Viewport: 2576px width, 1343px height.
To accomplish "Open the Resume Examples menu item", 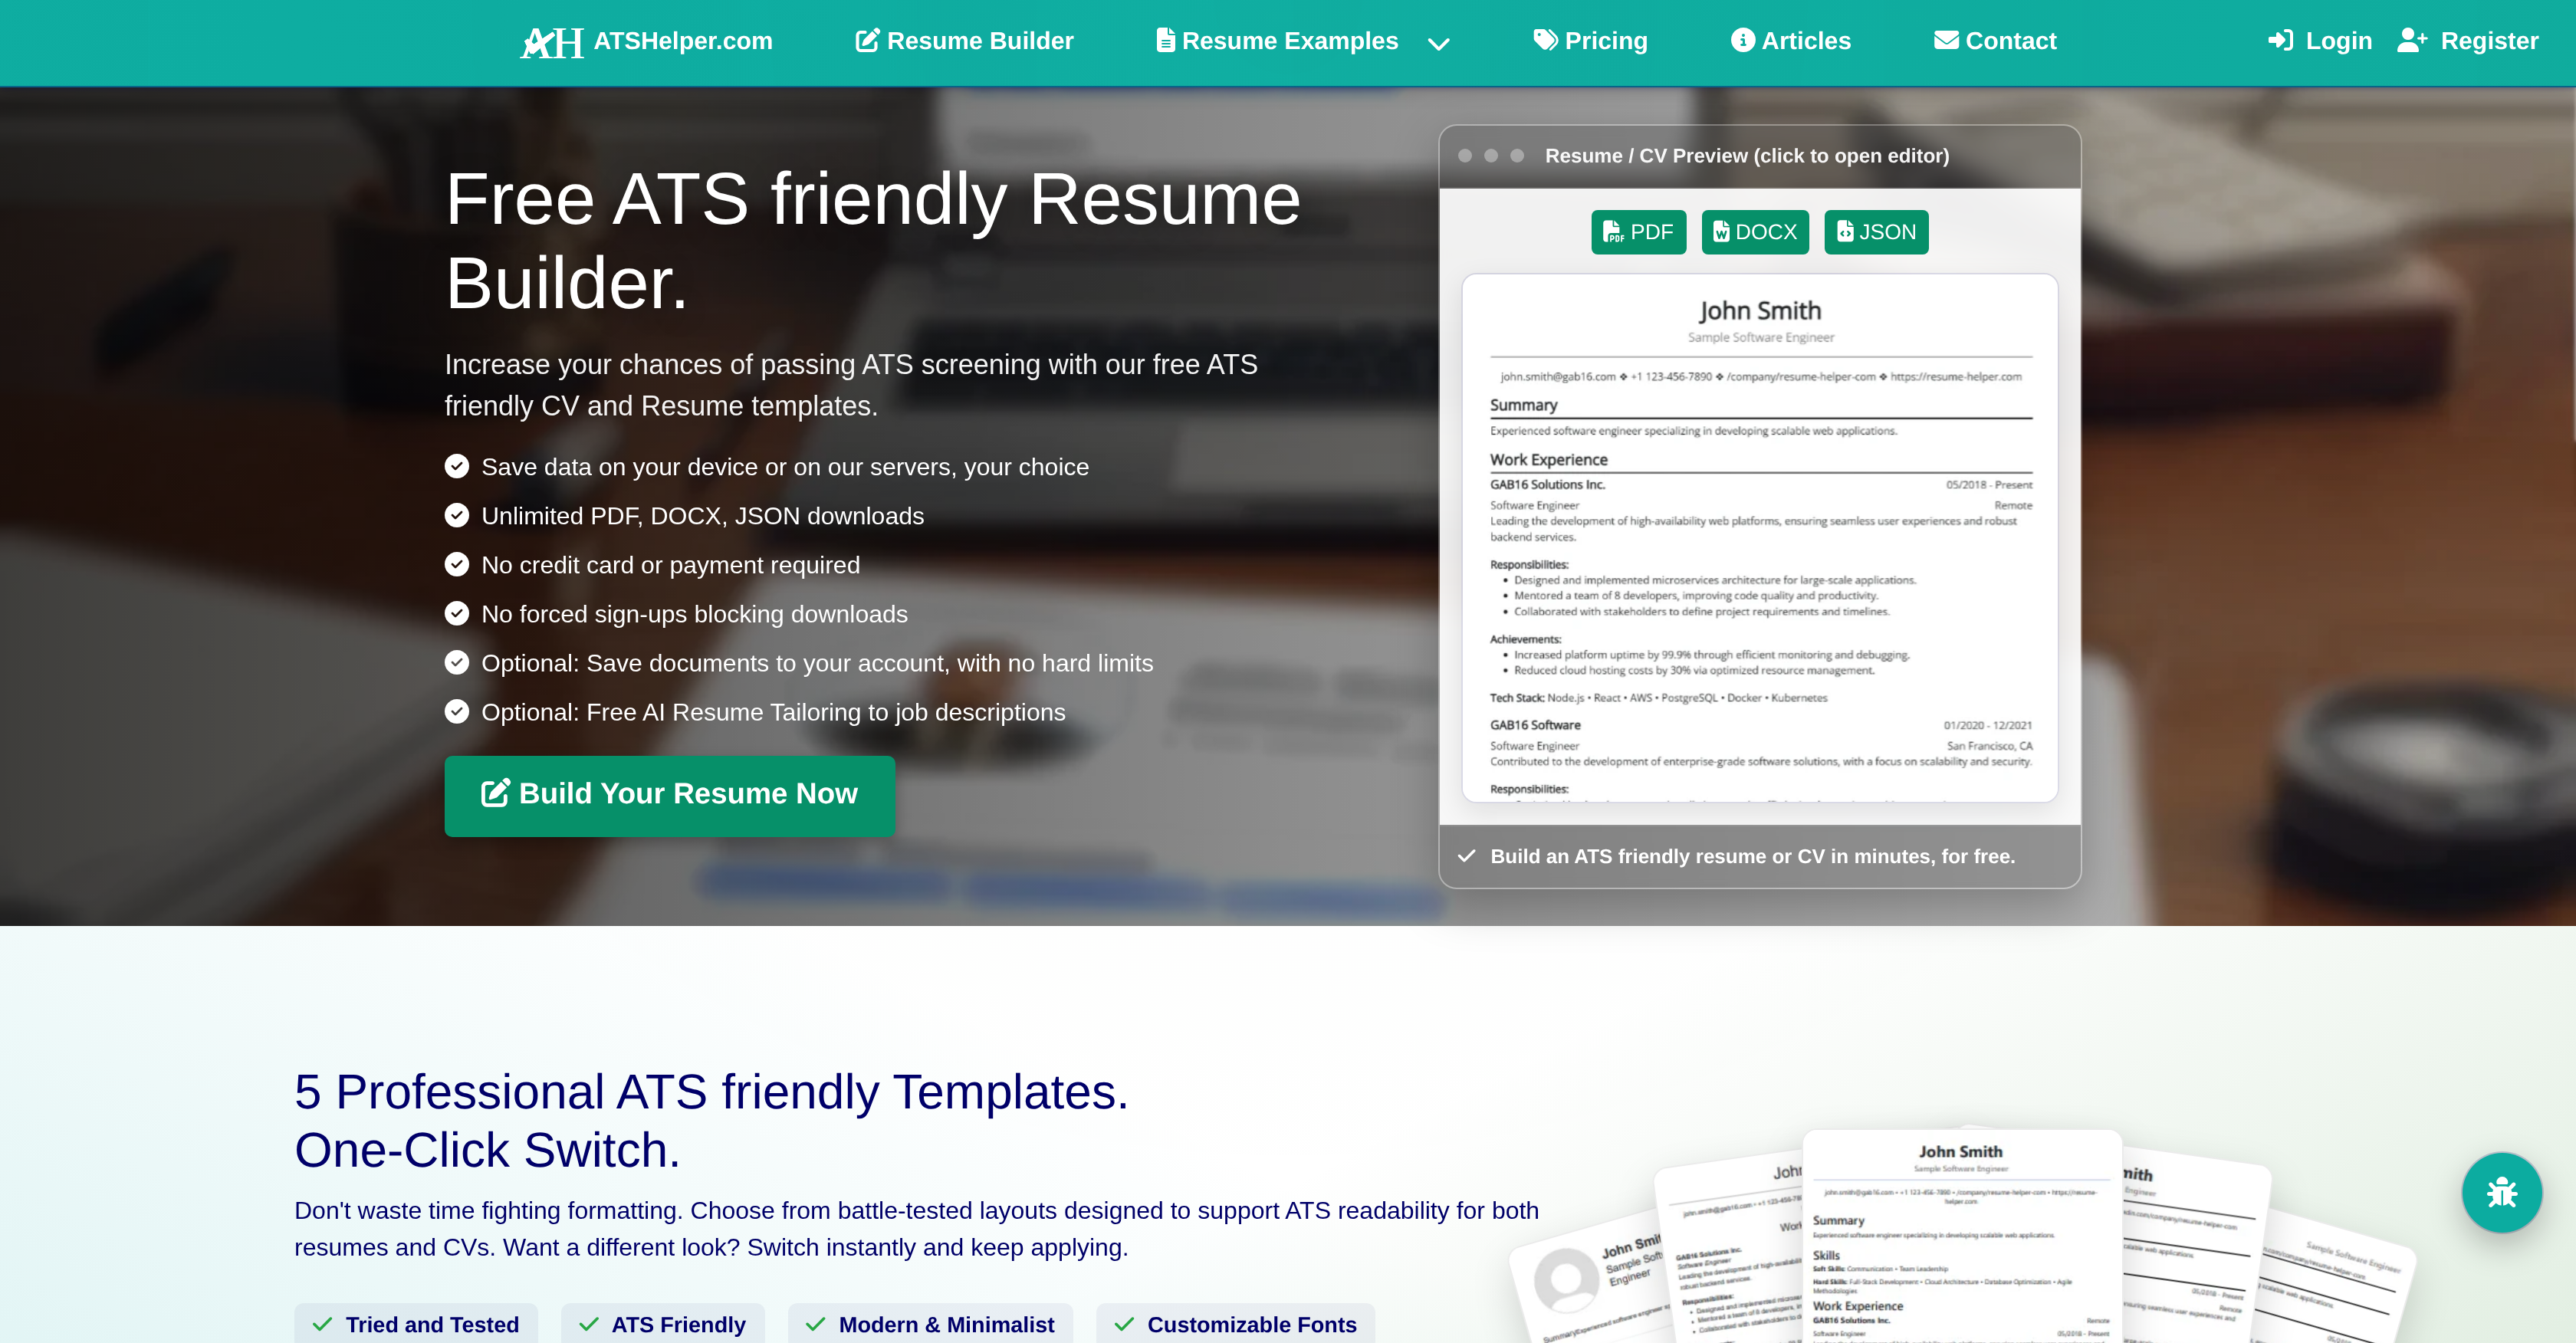I will (1277, 41).
